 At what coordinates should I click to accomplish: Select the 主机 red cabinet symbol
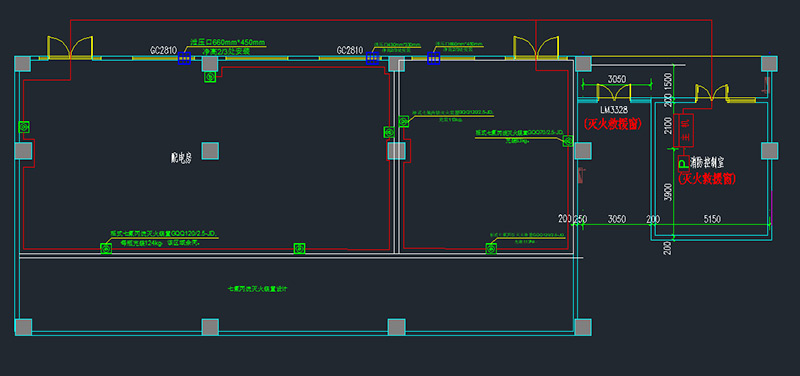point(684,130)
